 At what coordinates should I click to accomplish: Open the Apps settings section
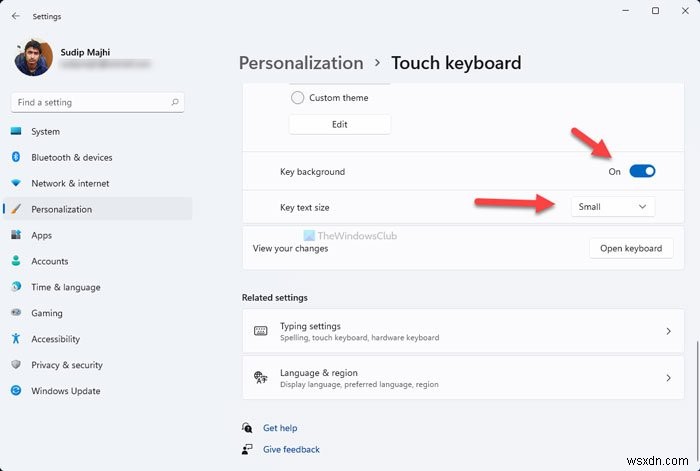(x=42, y=235)
